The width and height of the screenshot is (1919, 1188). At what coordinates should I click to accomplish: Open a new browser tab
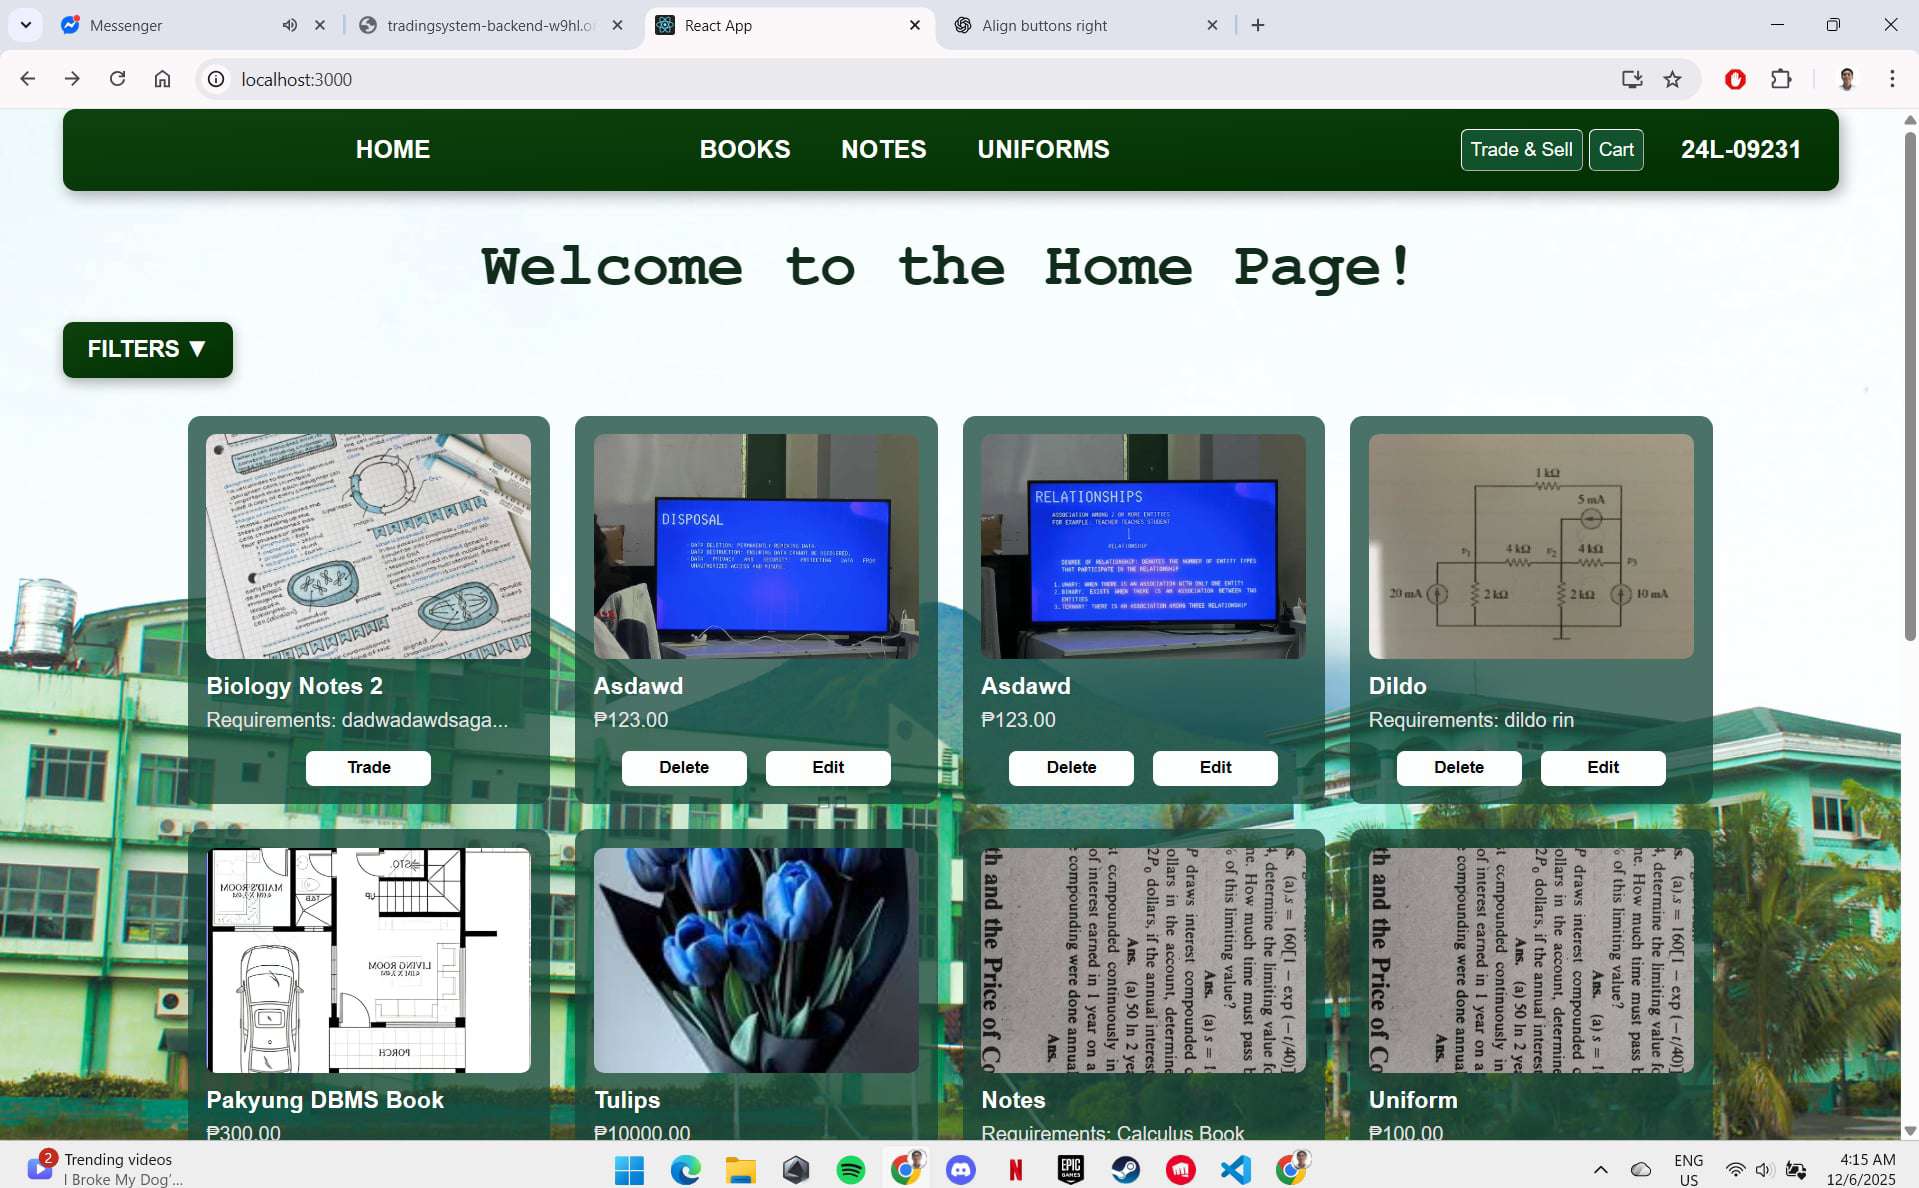[1258, 25]
